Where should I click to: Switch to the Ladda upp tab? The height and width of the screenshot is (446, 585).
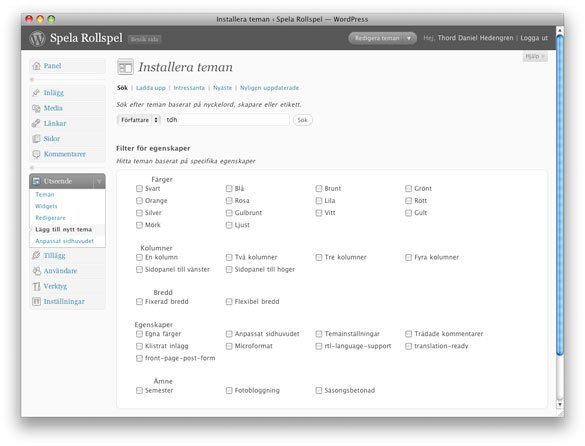pos(151,88)
